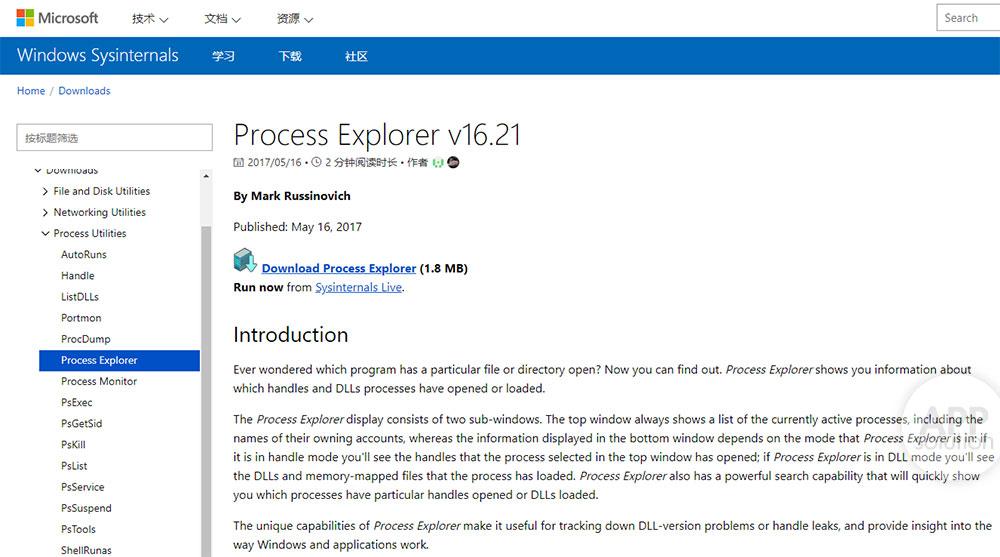Expand File and Disk Utilities chevron

click(x=46, y=191)
